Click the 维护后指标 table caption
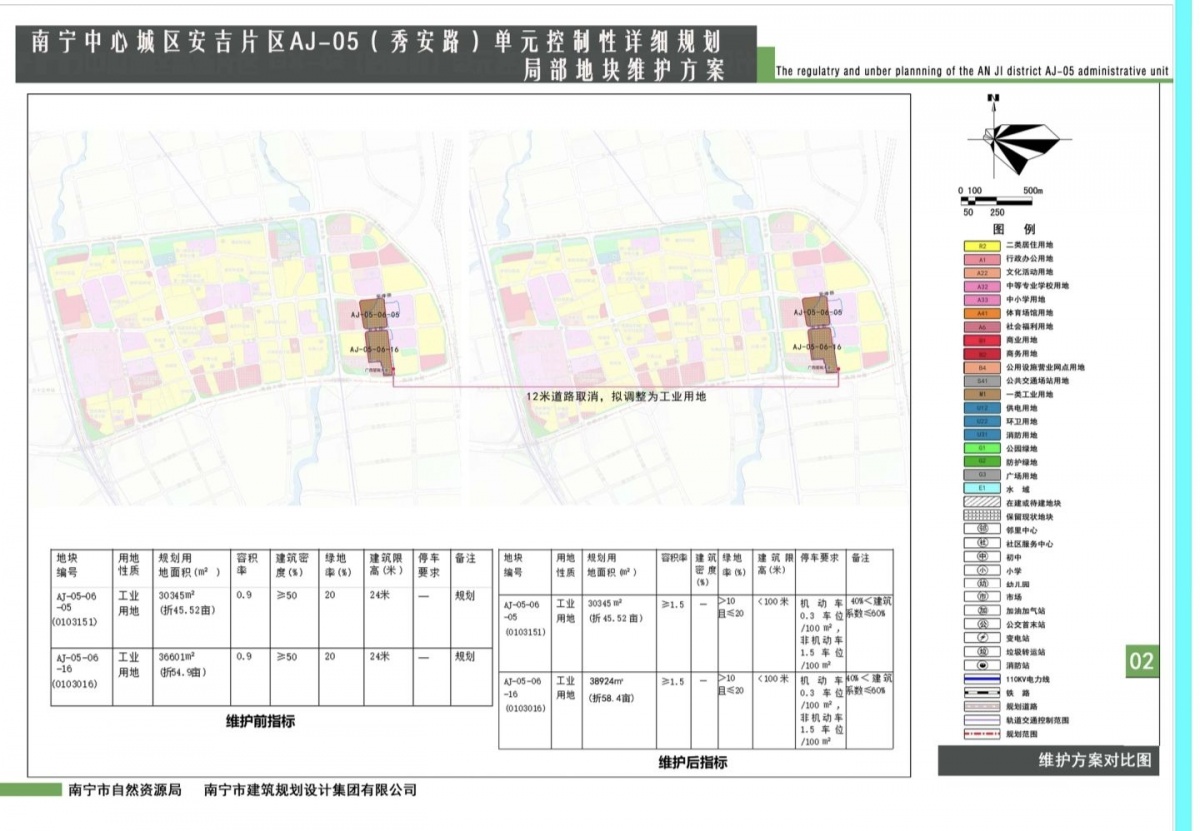This screenshot has width=1200, height=831. (x=693, y=762)
